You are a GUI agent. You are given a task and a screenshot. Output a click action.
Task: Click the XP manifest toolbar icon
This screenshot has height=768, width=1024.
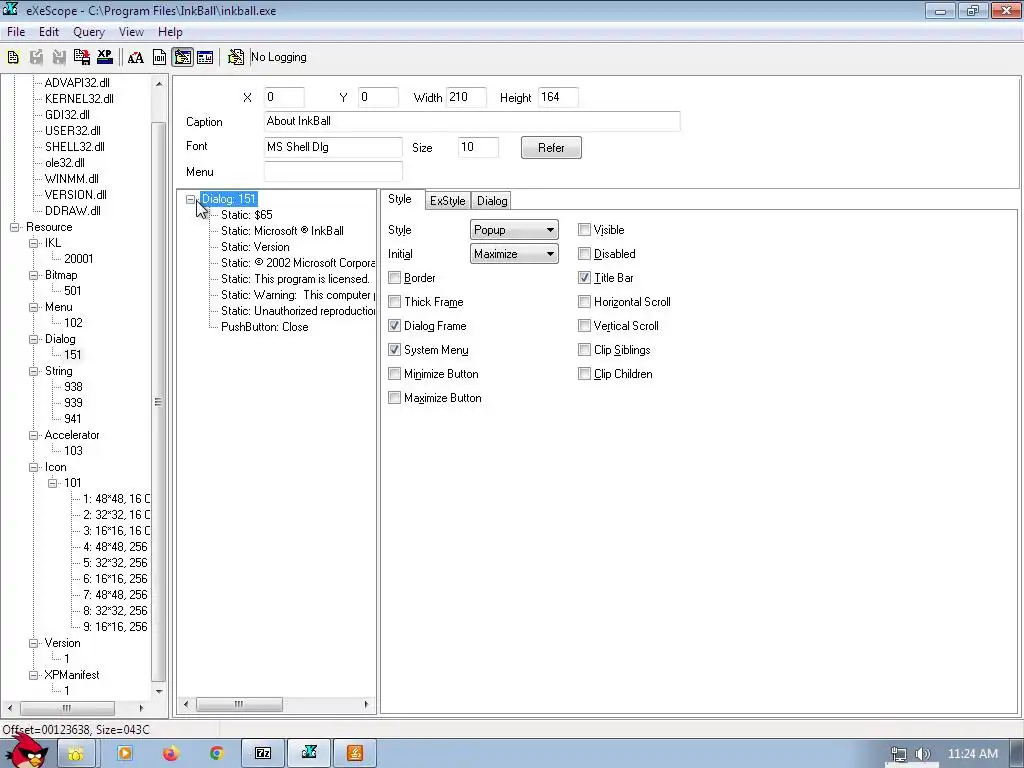104,57
